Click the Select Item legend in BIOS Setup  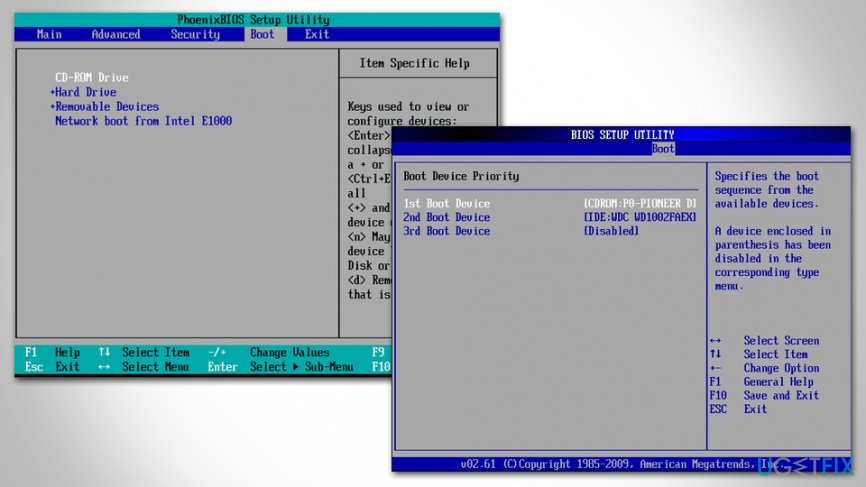pos(775,354)
